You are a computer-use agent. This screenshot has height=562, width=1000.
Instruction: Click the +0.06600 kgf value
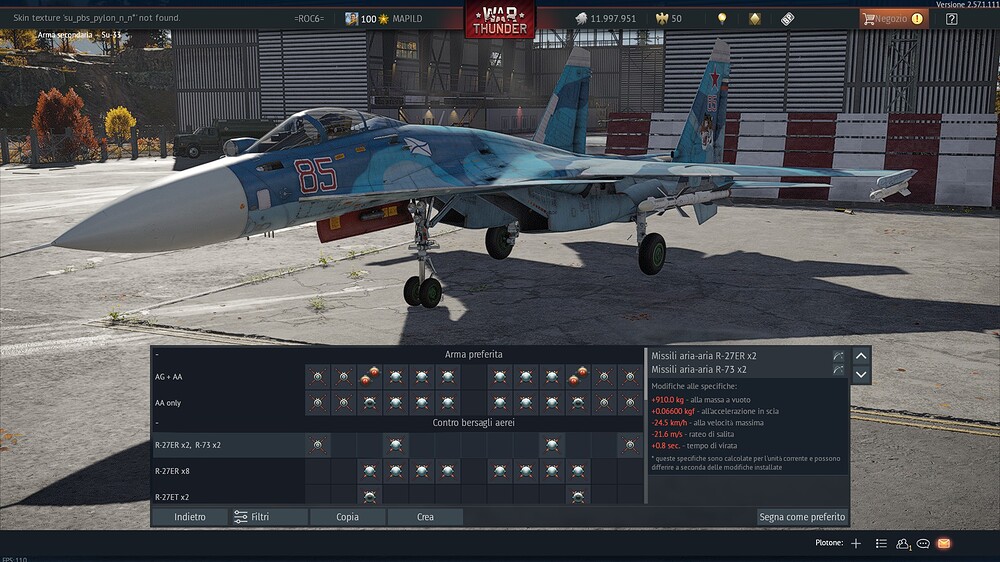(x=672, y=411)
